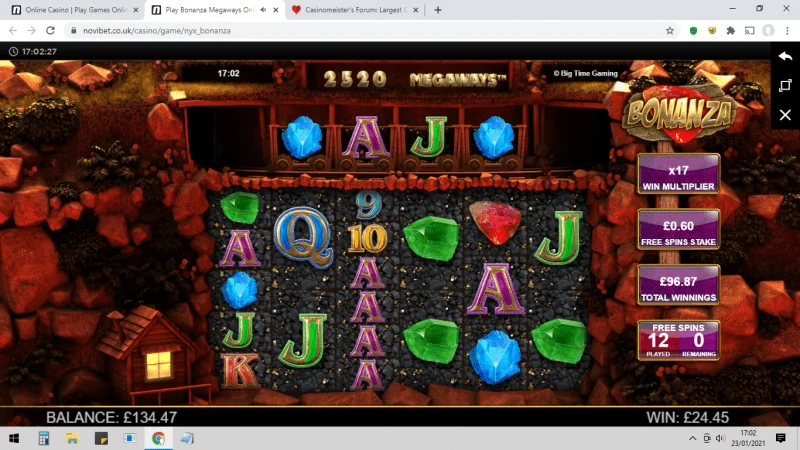Open a new browser tab
This screenshot has width=800, height=450.
click(x=438, y=10)
